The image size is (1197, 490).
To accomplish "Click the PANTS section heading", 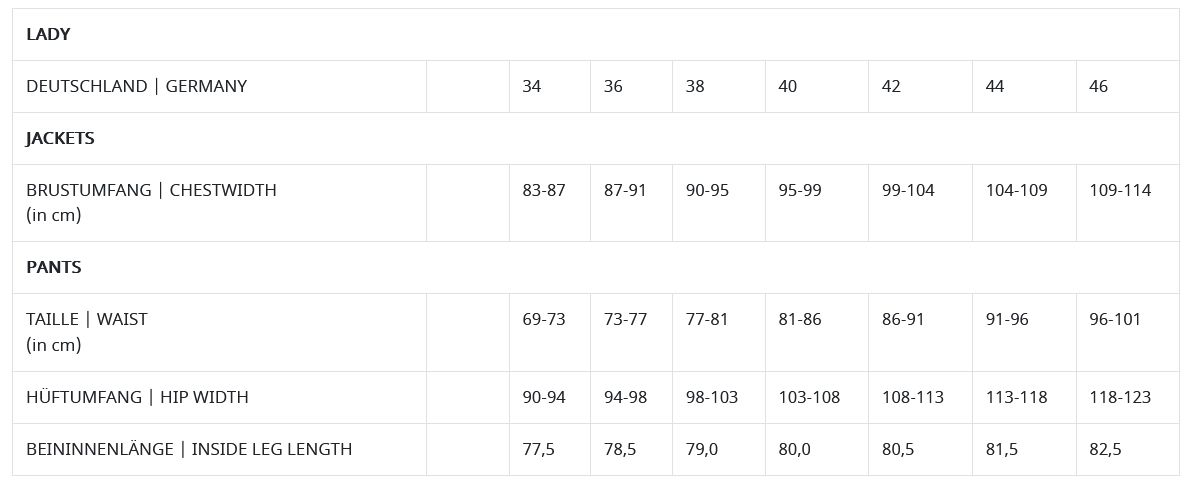I will click(x=53, y=267).
